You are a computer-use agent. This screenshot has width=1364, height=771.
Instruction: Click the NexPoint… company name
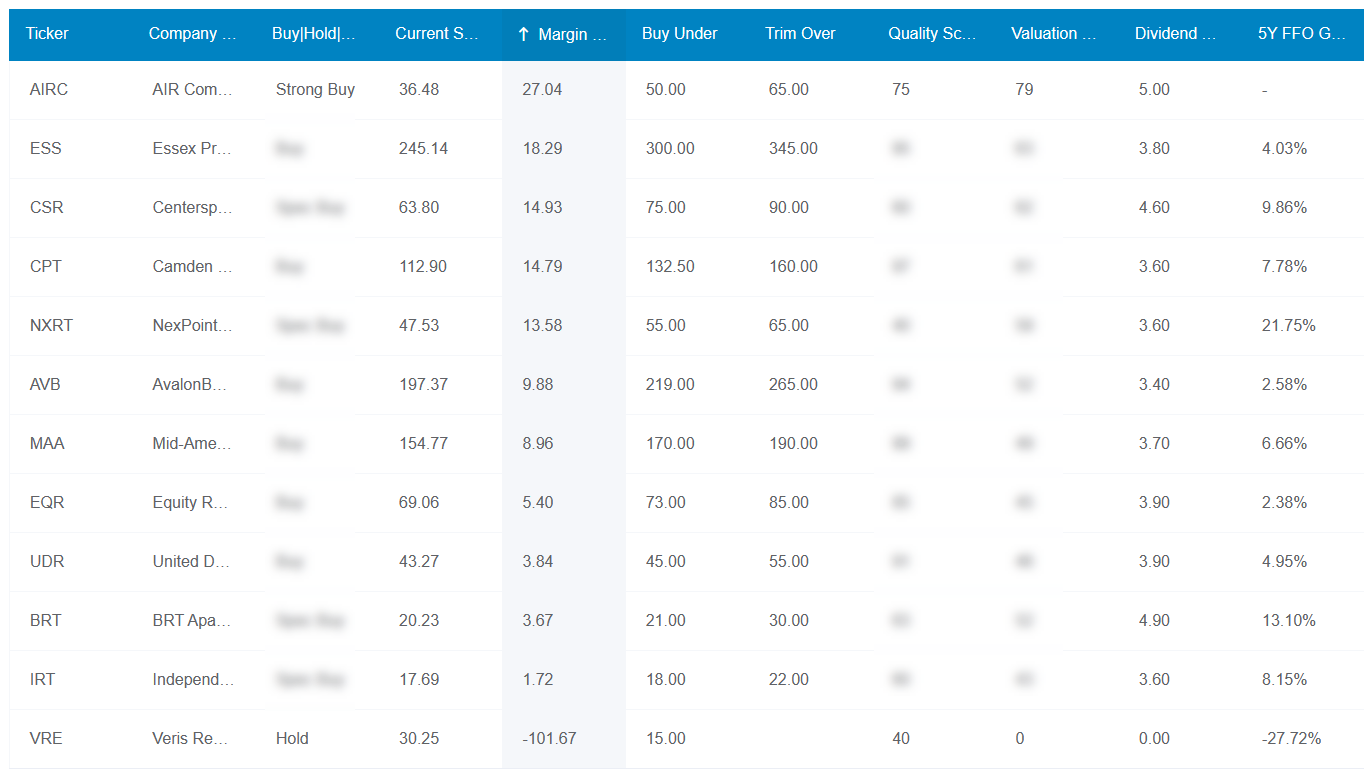[193, 326]
